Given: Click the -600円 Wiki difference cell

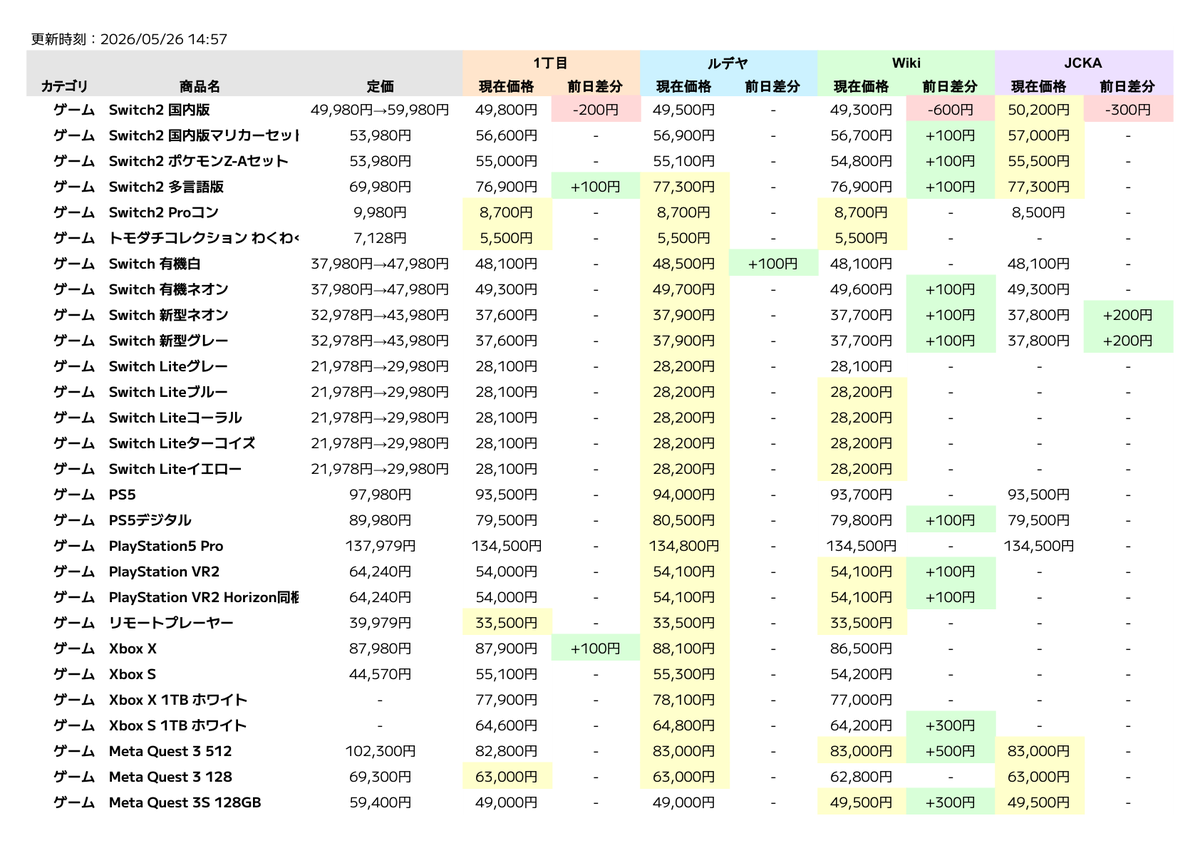Looking at the screenshot, I should click(x=950, y=110).
